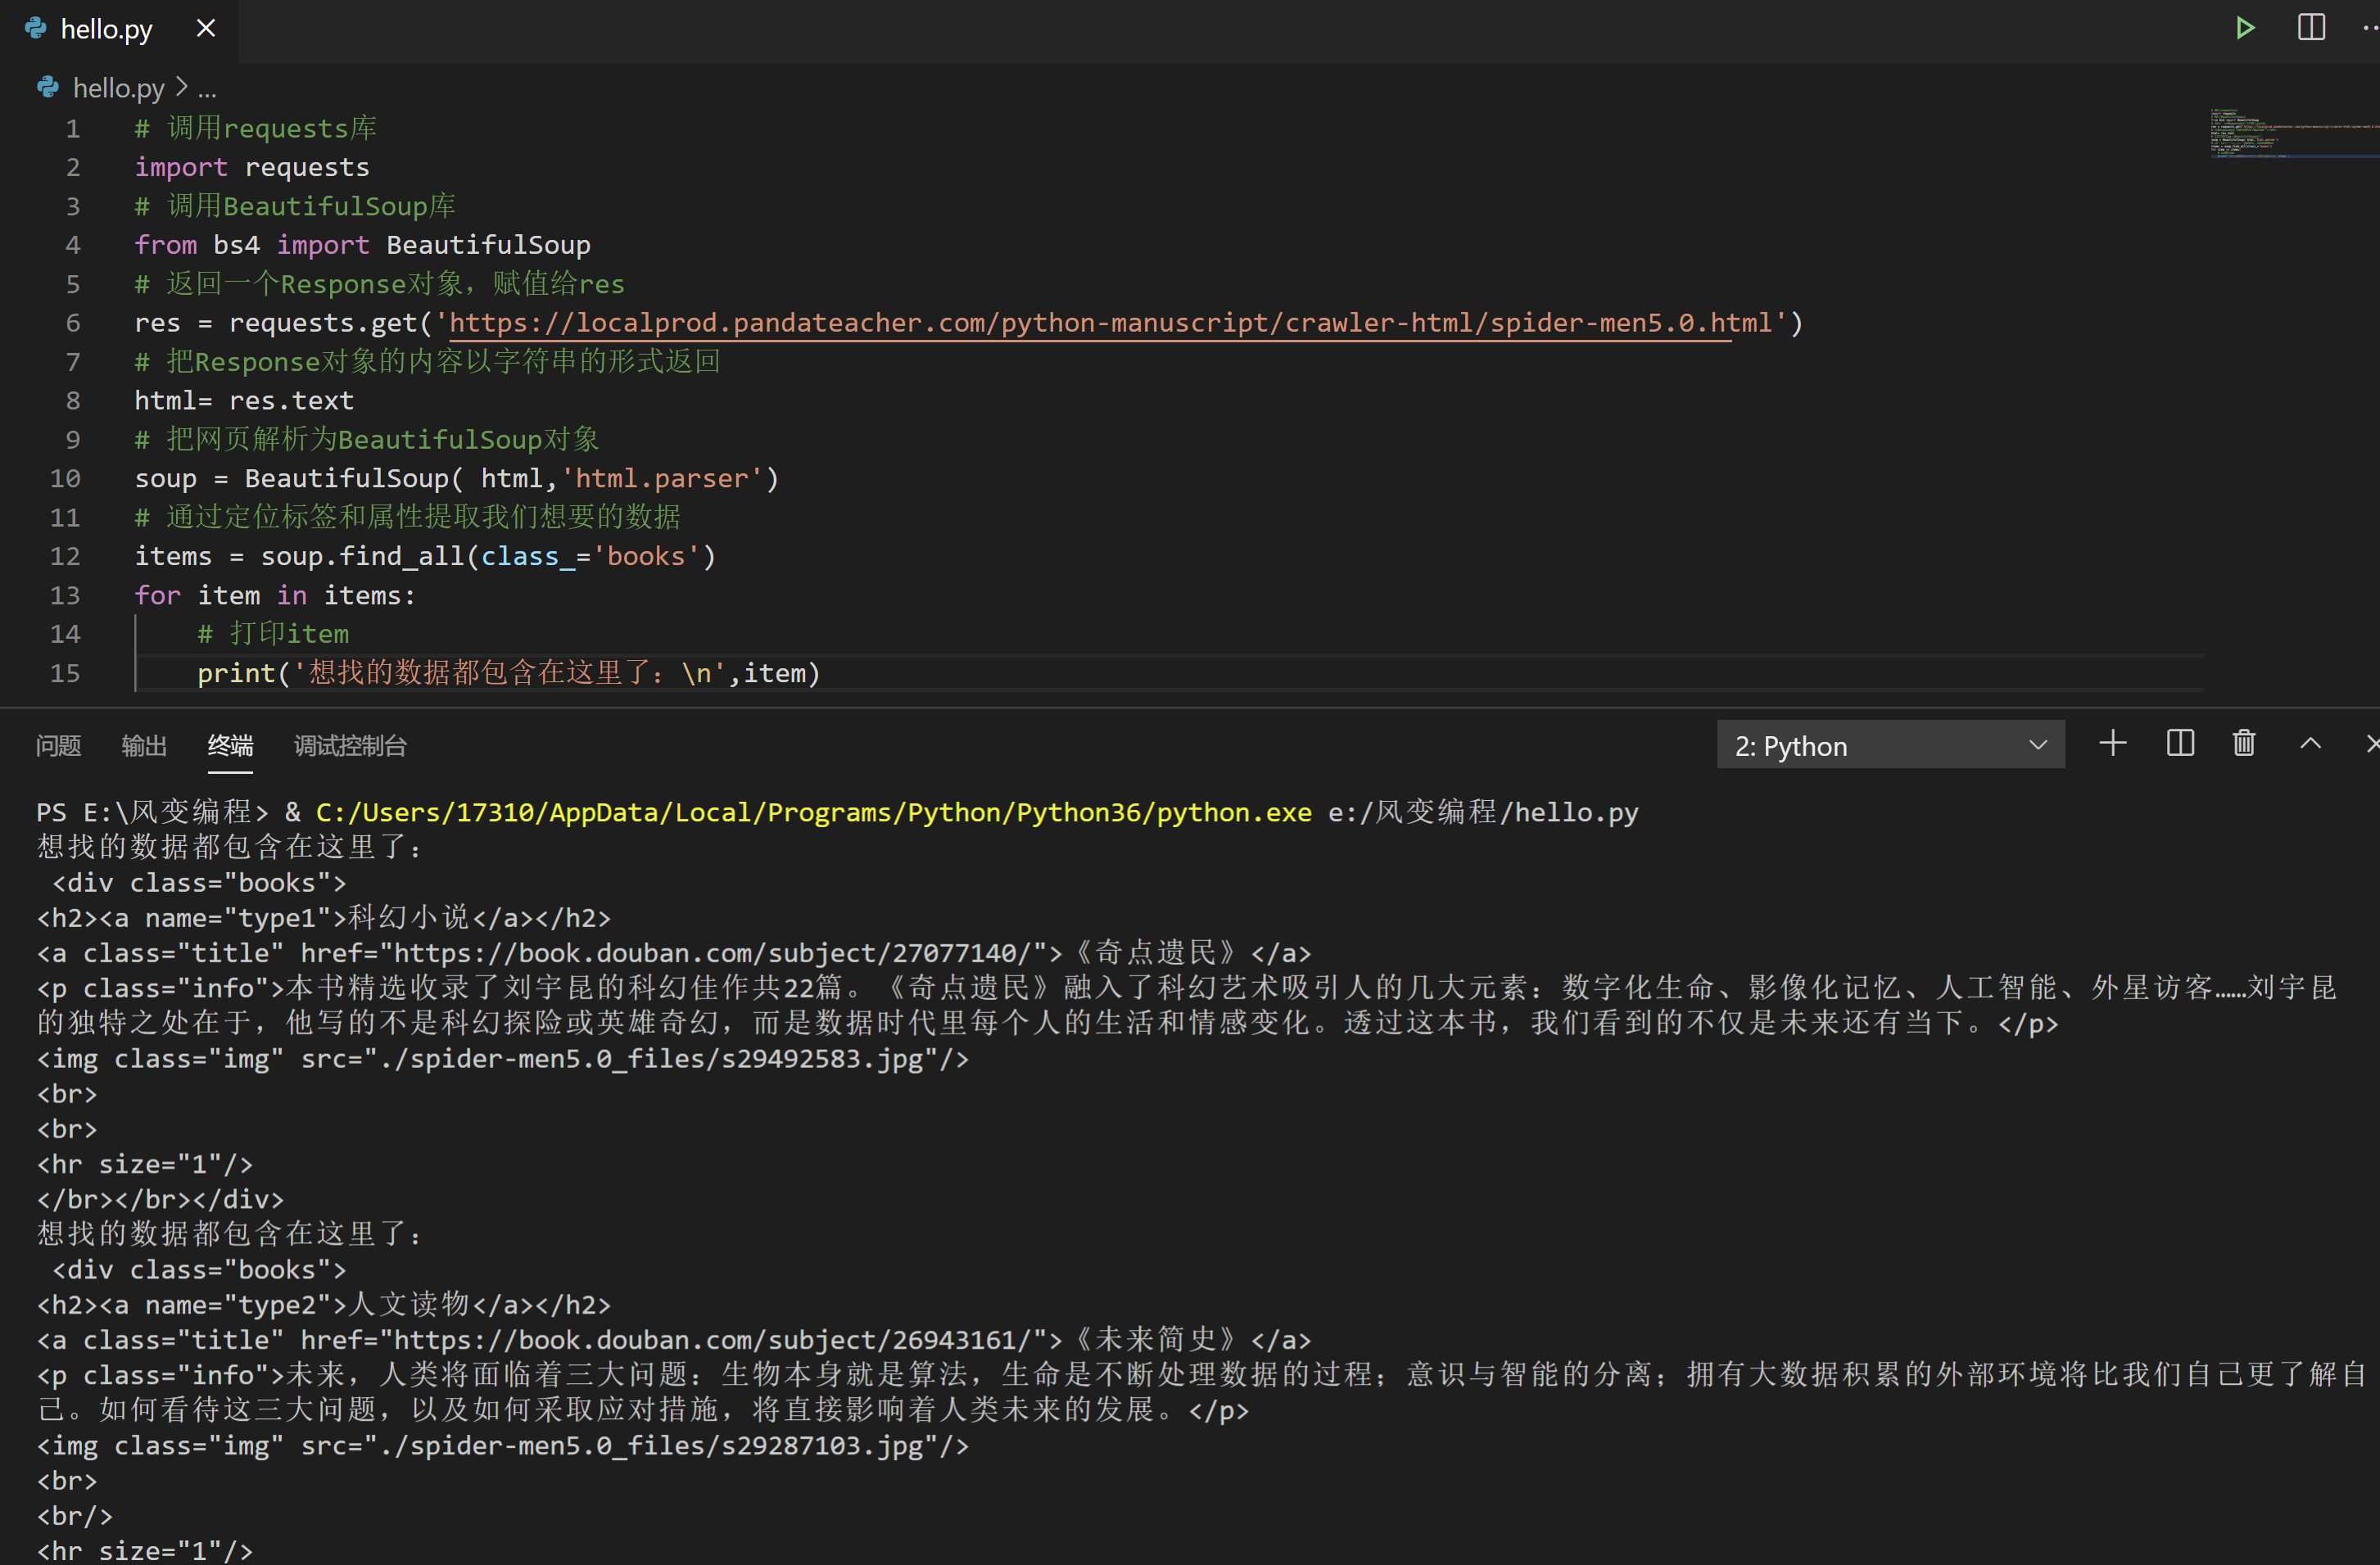Click terminal line with name="type1" 科幻小说
This screenshot has height=1565, width=2380.
[324, 918]
